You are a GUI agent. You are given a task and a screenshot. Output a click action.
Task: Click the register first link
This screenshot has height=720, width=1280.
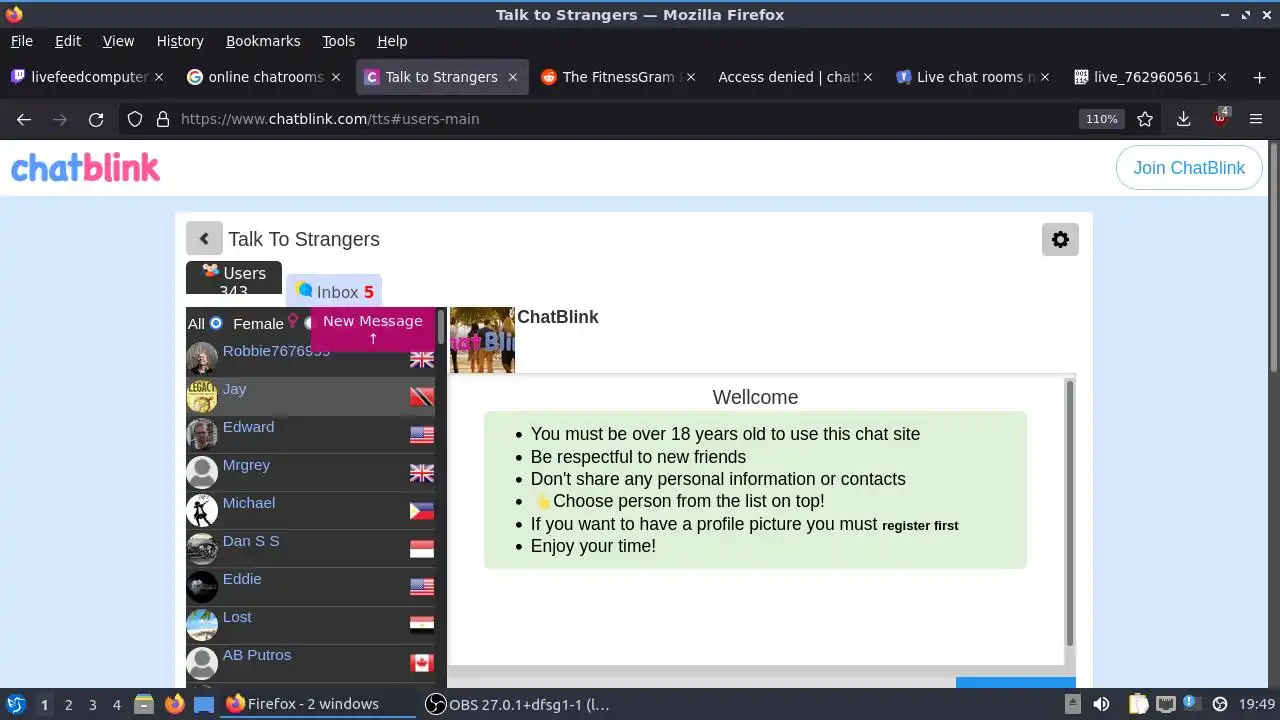click(920, 525)
